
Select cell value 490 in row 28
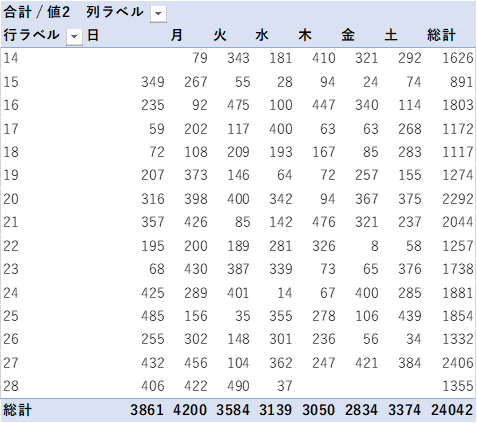[x=238, y=386]
